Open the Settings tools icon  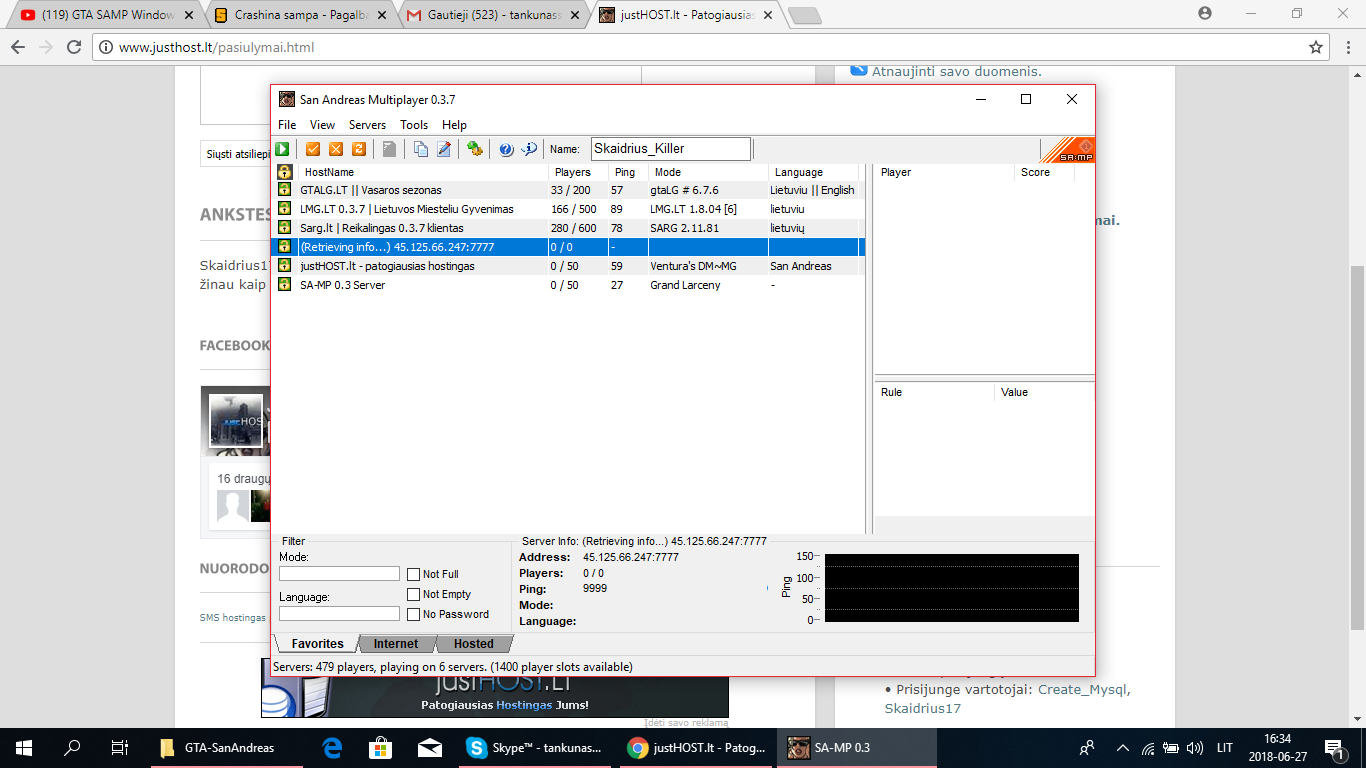(475, 149)
